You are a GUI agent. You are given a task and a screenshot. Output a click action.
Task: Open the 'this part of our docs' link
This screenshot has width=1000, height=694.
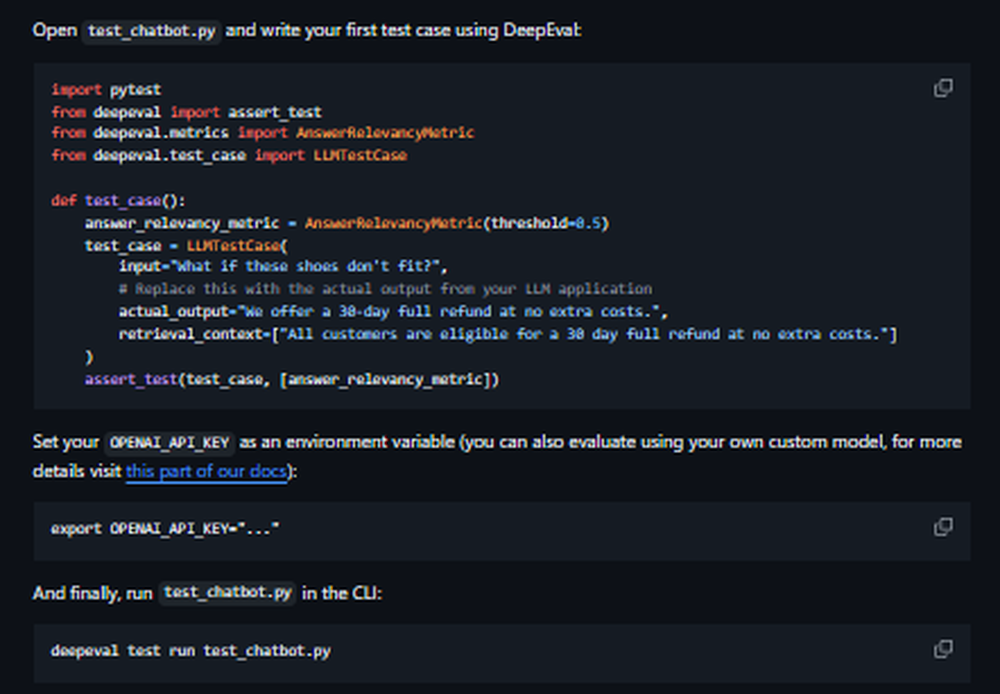206,471
